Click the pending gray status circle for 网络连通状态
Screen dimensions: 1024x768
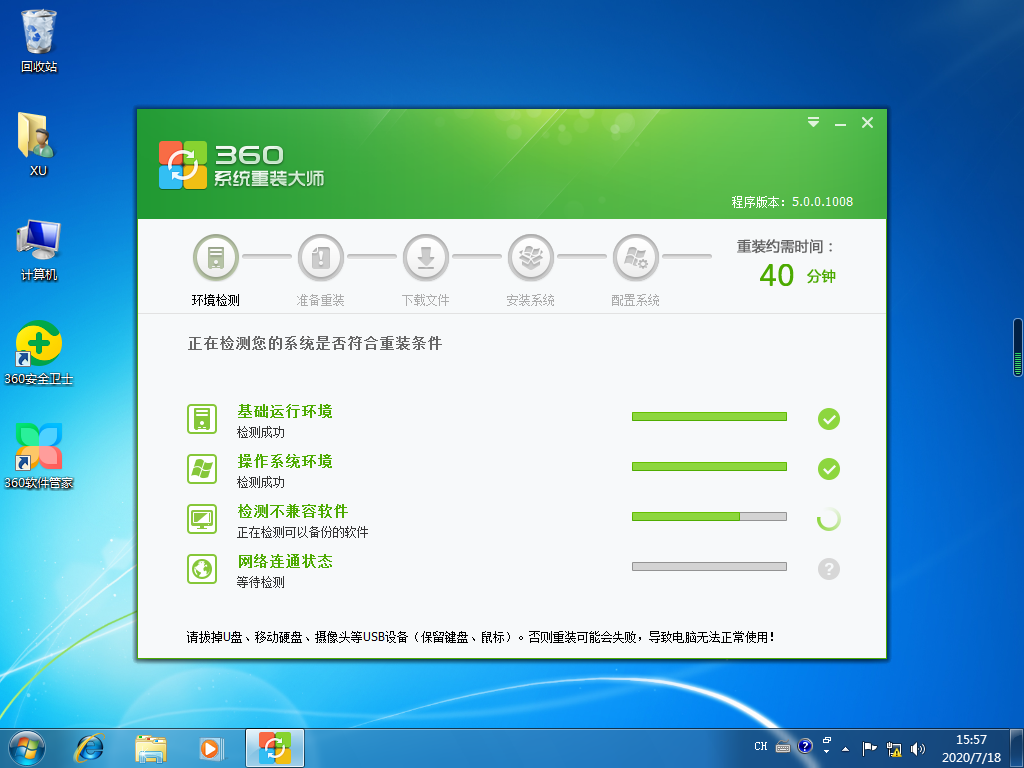pyautogui.click(x=828, y=567)
